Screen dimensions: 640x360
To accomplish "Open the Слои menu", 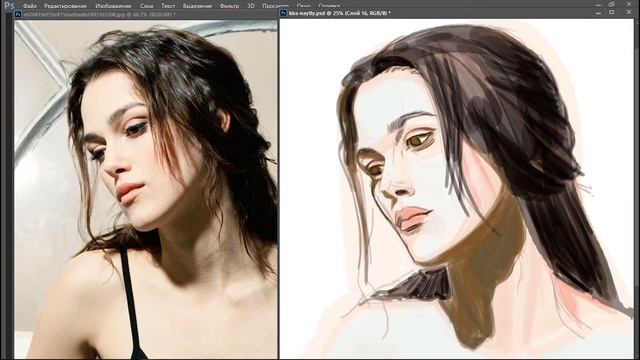I will pyautogui.click(x=146, y=6).
